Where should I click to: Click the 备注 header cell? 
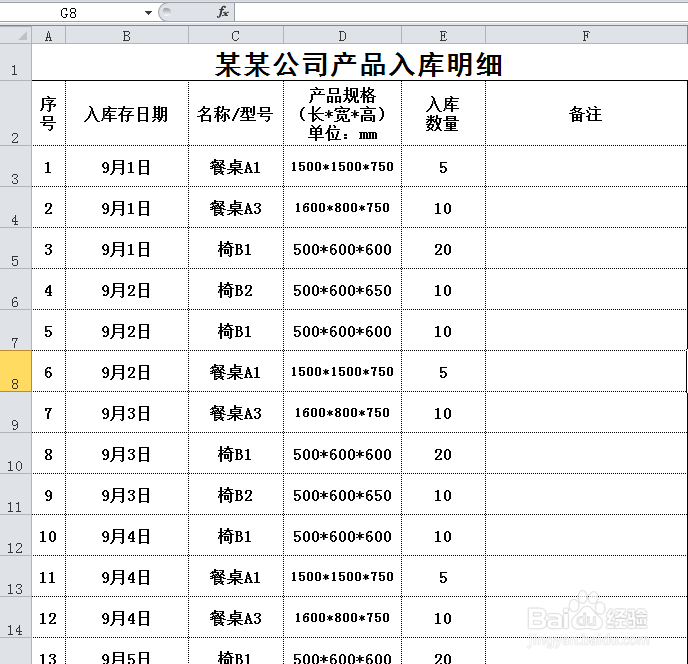pyautogui.click(x=586, y=113)
